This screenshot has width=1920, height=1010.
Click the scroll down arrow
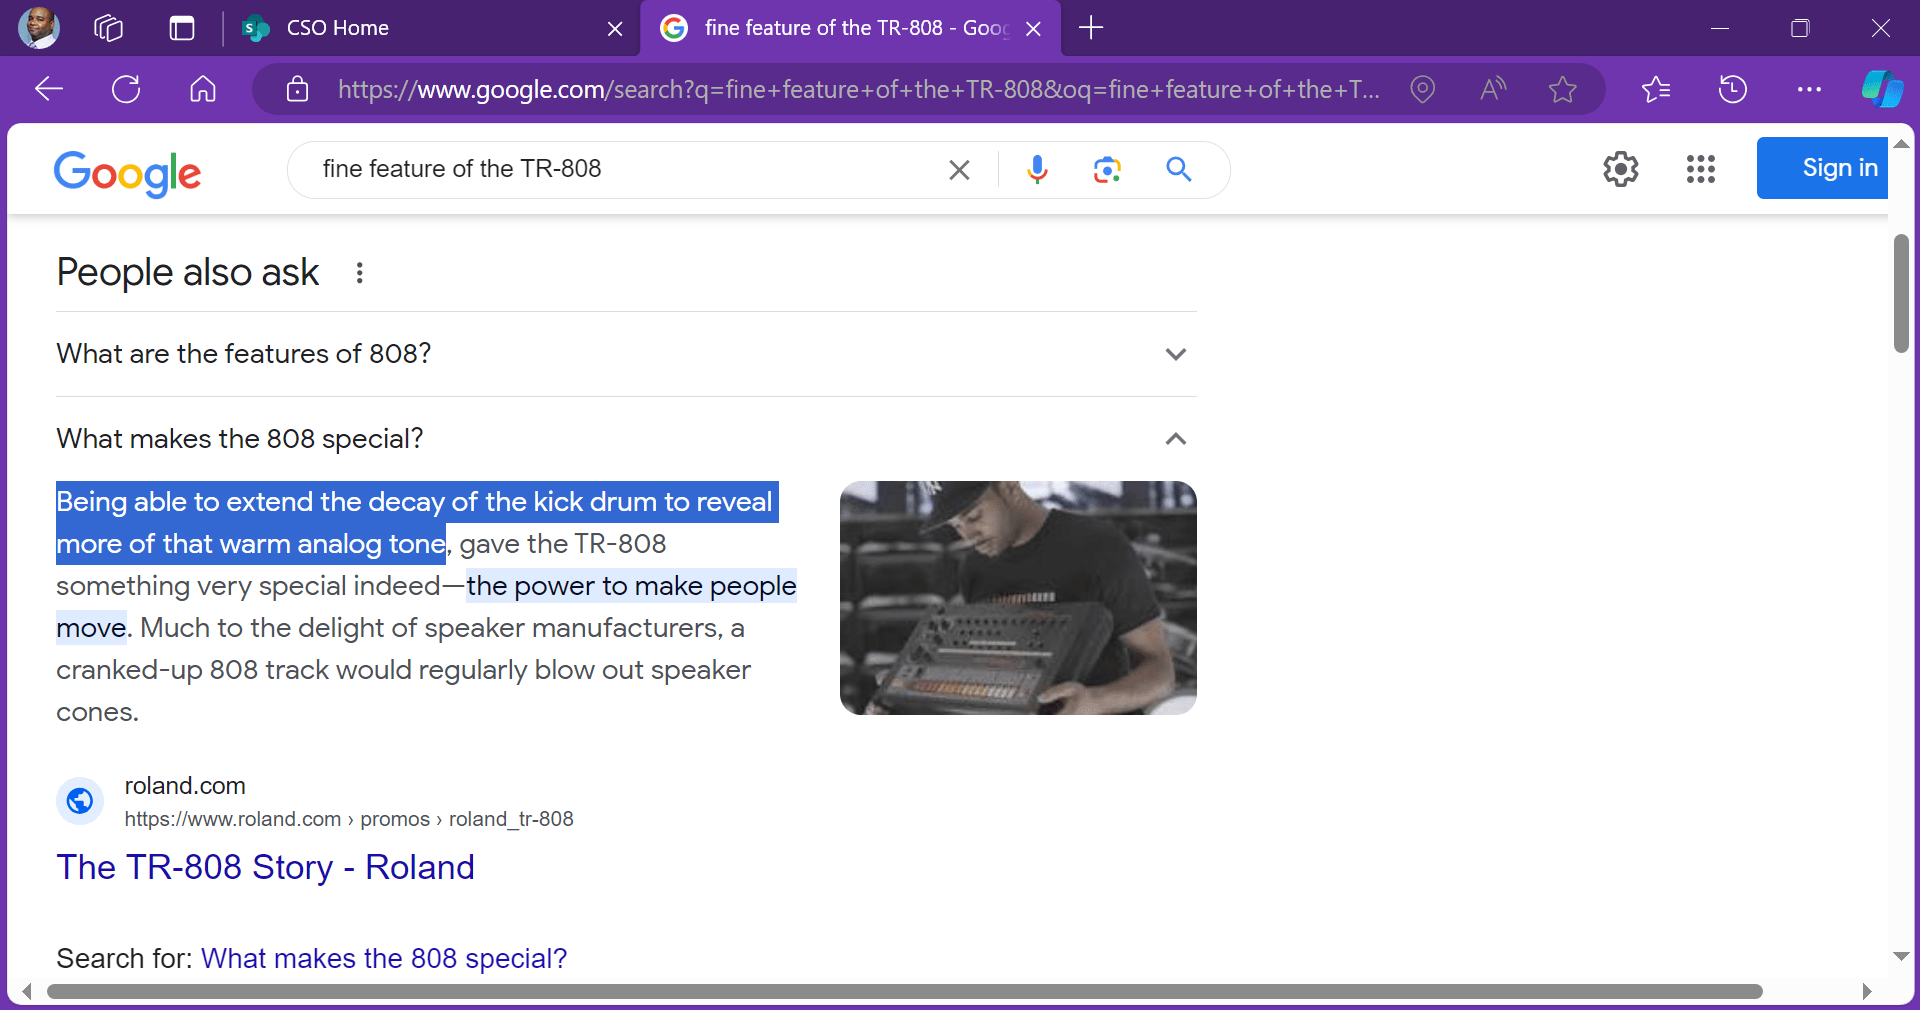(1901, 956)
